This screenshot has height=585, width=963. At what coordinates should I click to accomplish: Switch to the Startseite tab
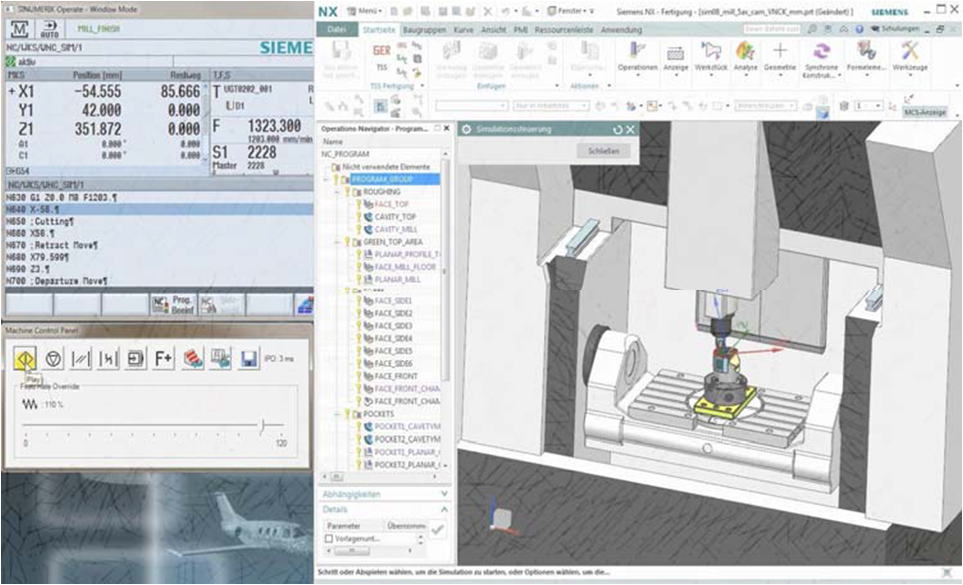coord(379,29)
